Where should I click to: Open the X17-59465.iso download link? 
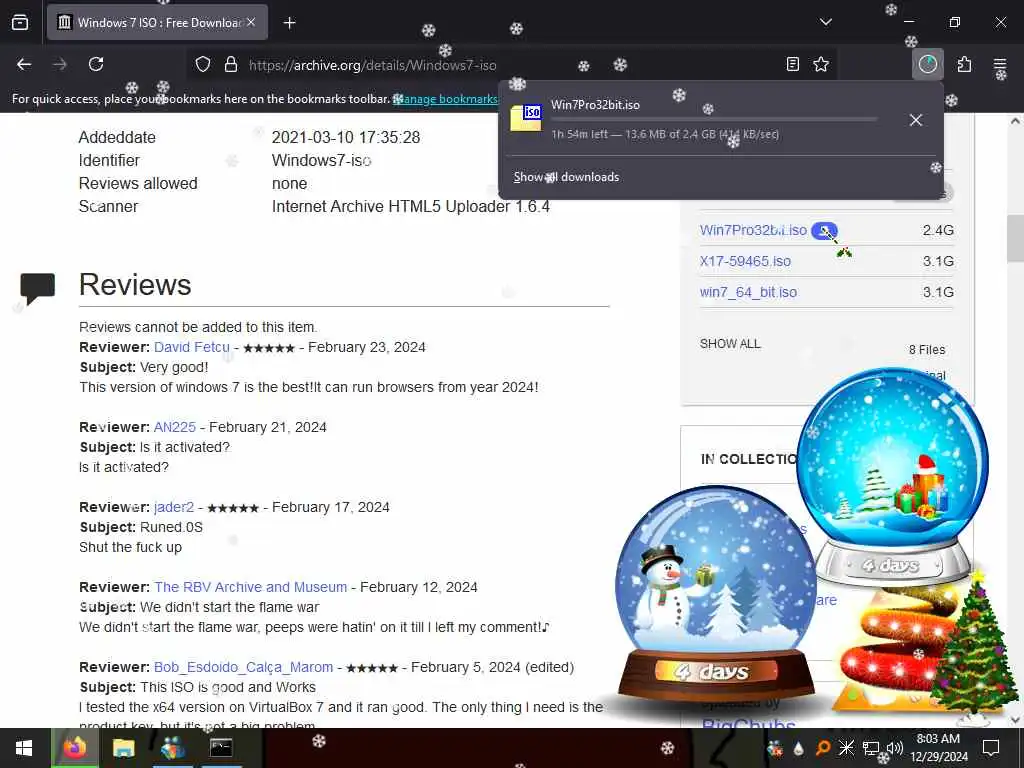pos(745,261)
